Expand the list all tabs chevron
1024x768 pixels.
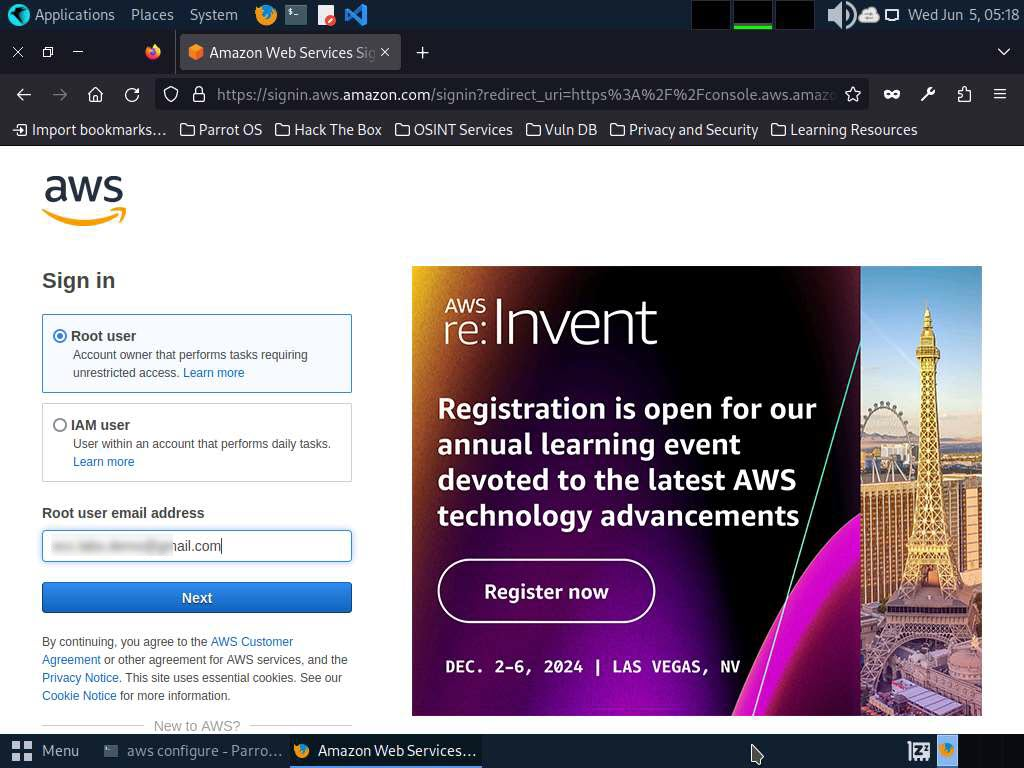tap(1004, 52)
